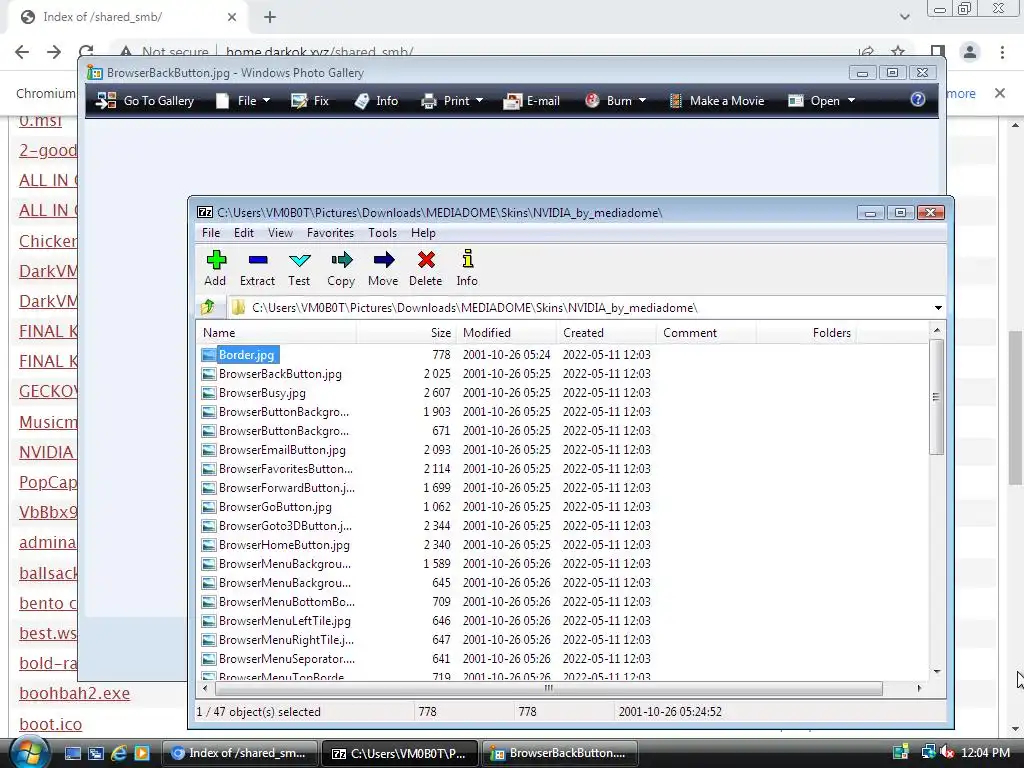The image size is (1024, 768).
Task: Expand the Open dropdown in Photo Gallery
Action: point(851,101)
